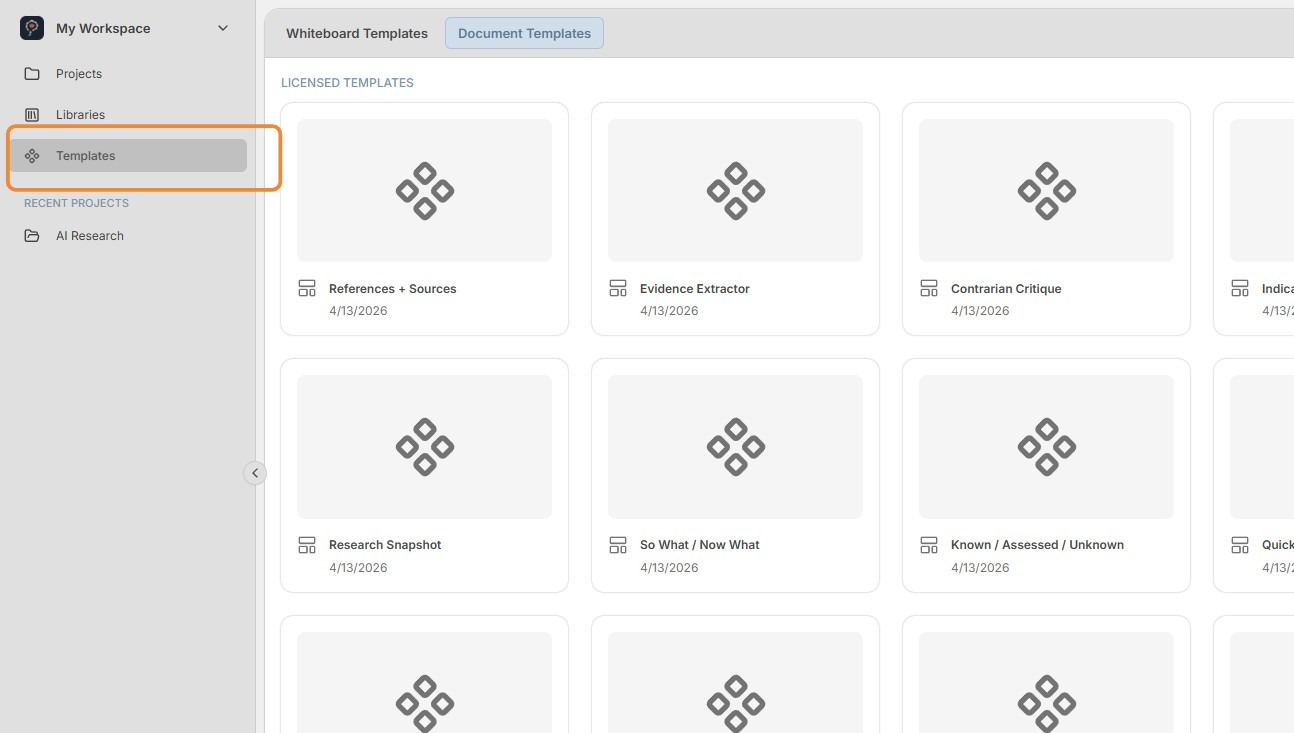Switch to Whiteboard Templates tab
Image resolution: width=1294 pixels, height=733 pixels.
pos(357,33)
